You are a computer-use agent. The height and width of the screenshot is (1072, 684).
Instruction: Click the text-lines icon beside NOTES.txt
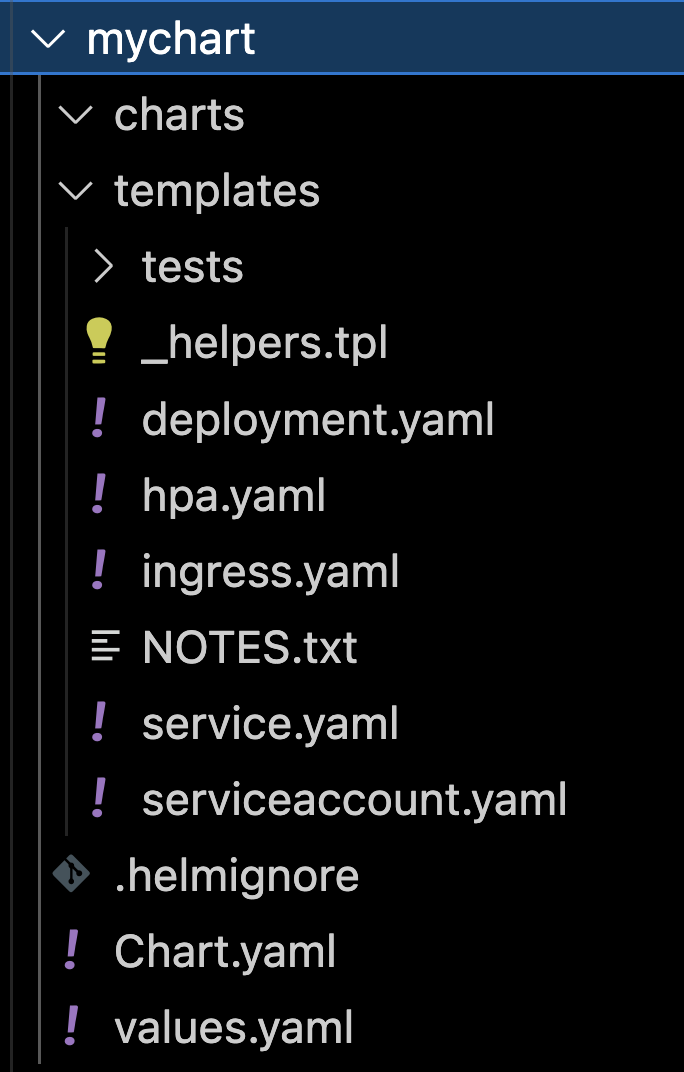(104, 647)
